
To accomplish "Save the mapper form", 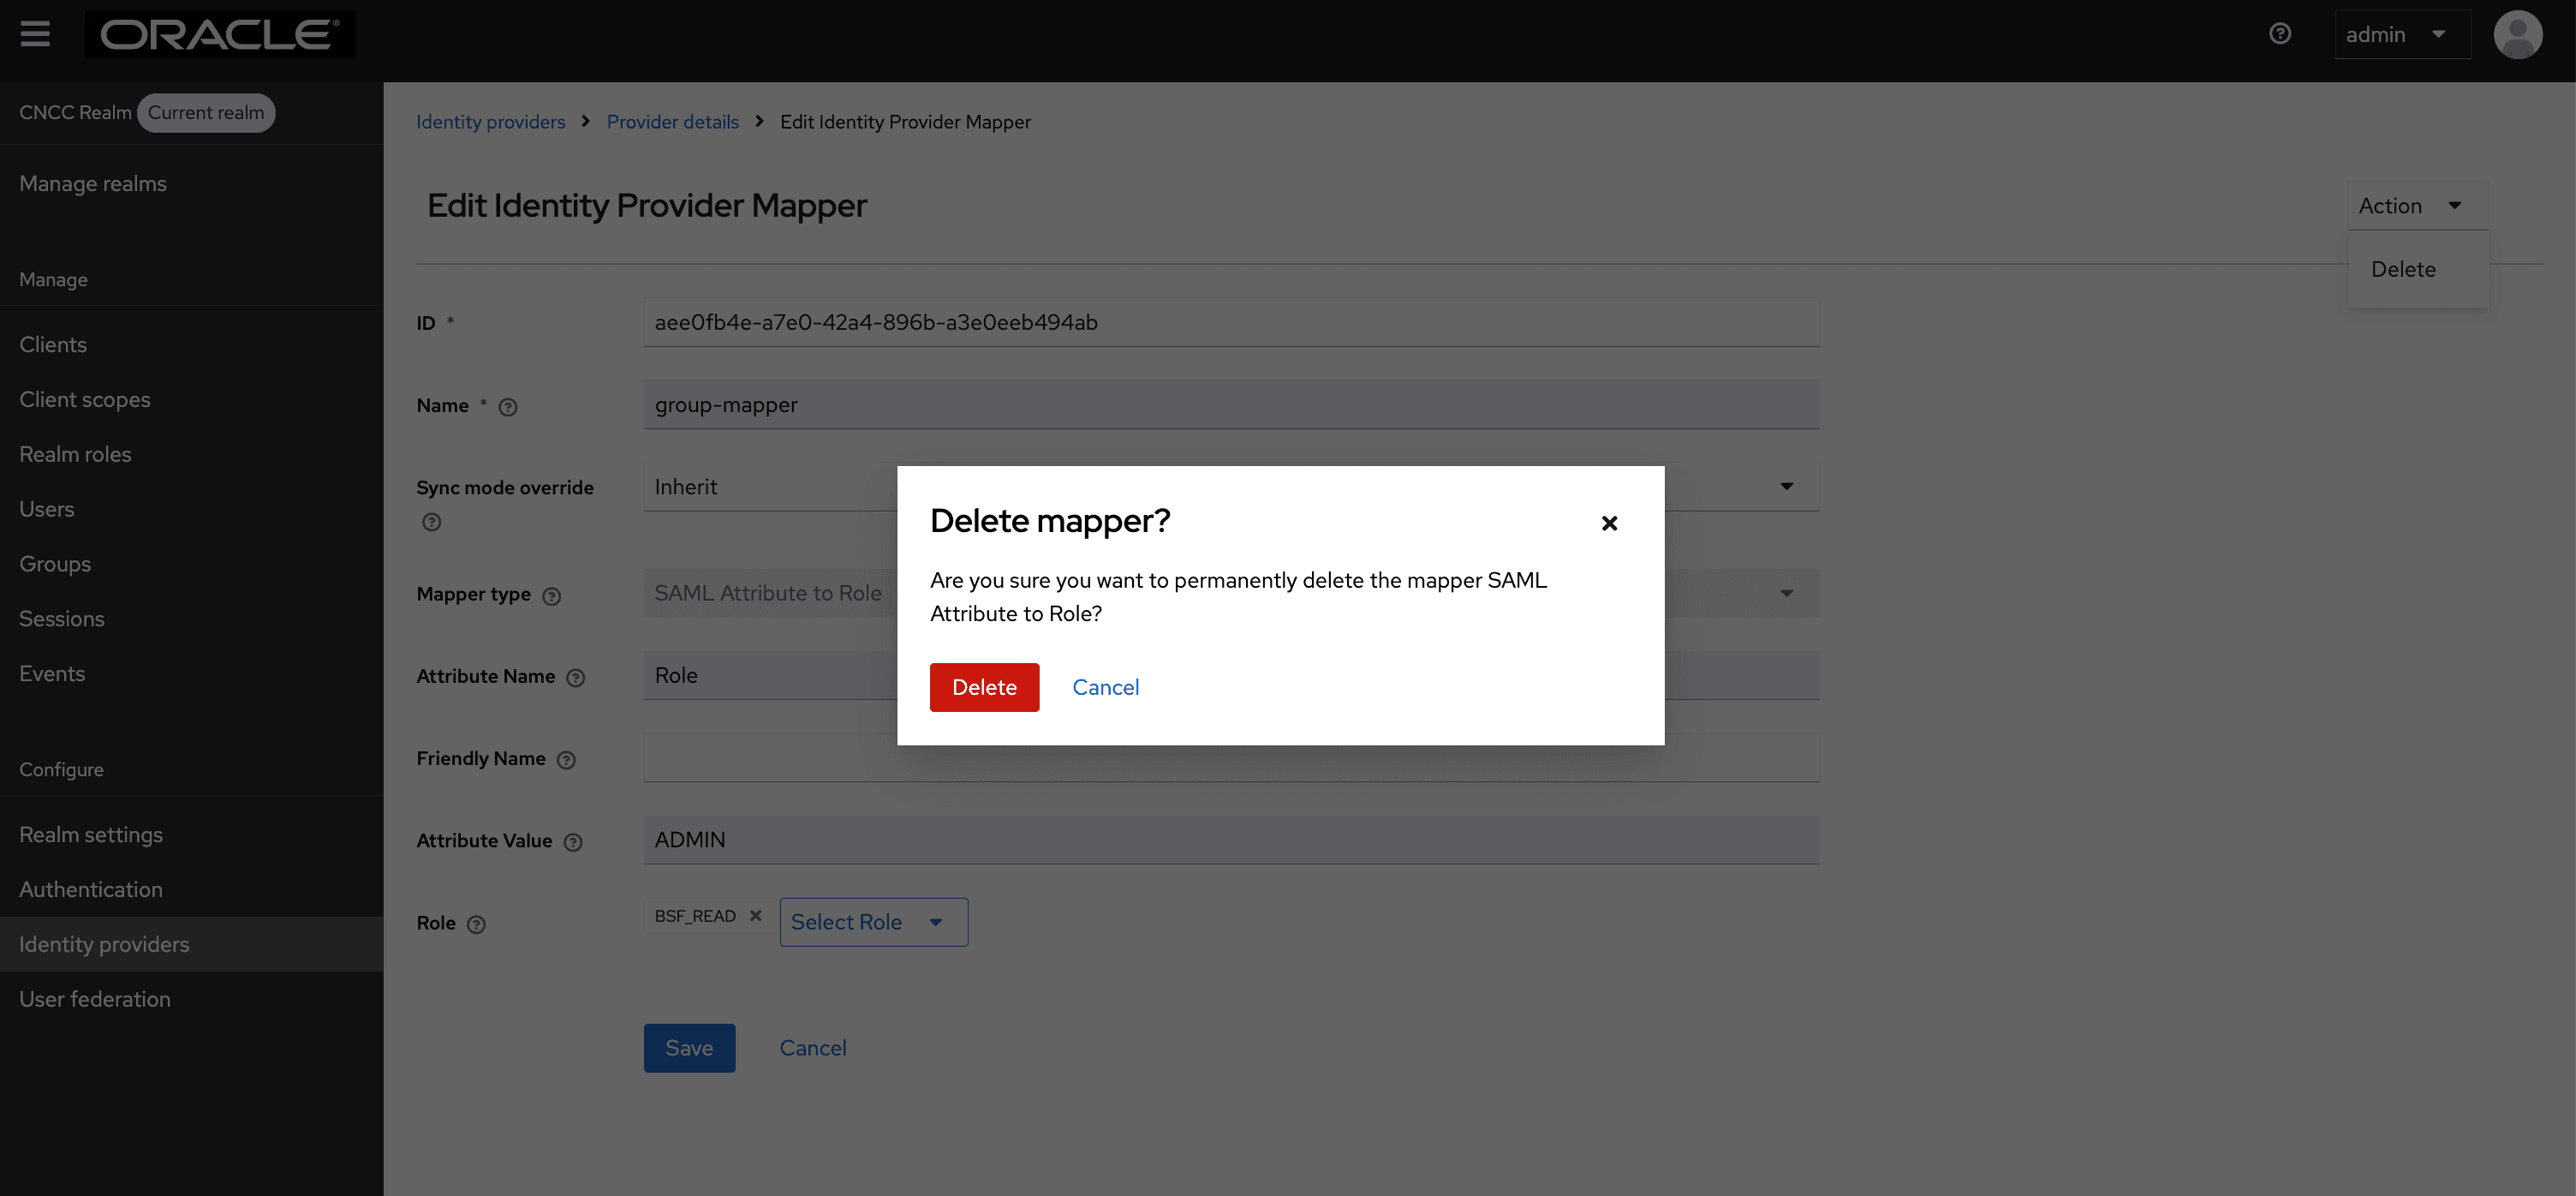I will tap(689, 1048).
